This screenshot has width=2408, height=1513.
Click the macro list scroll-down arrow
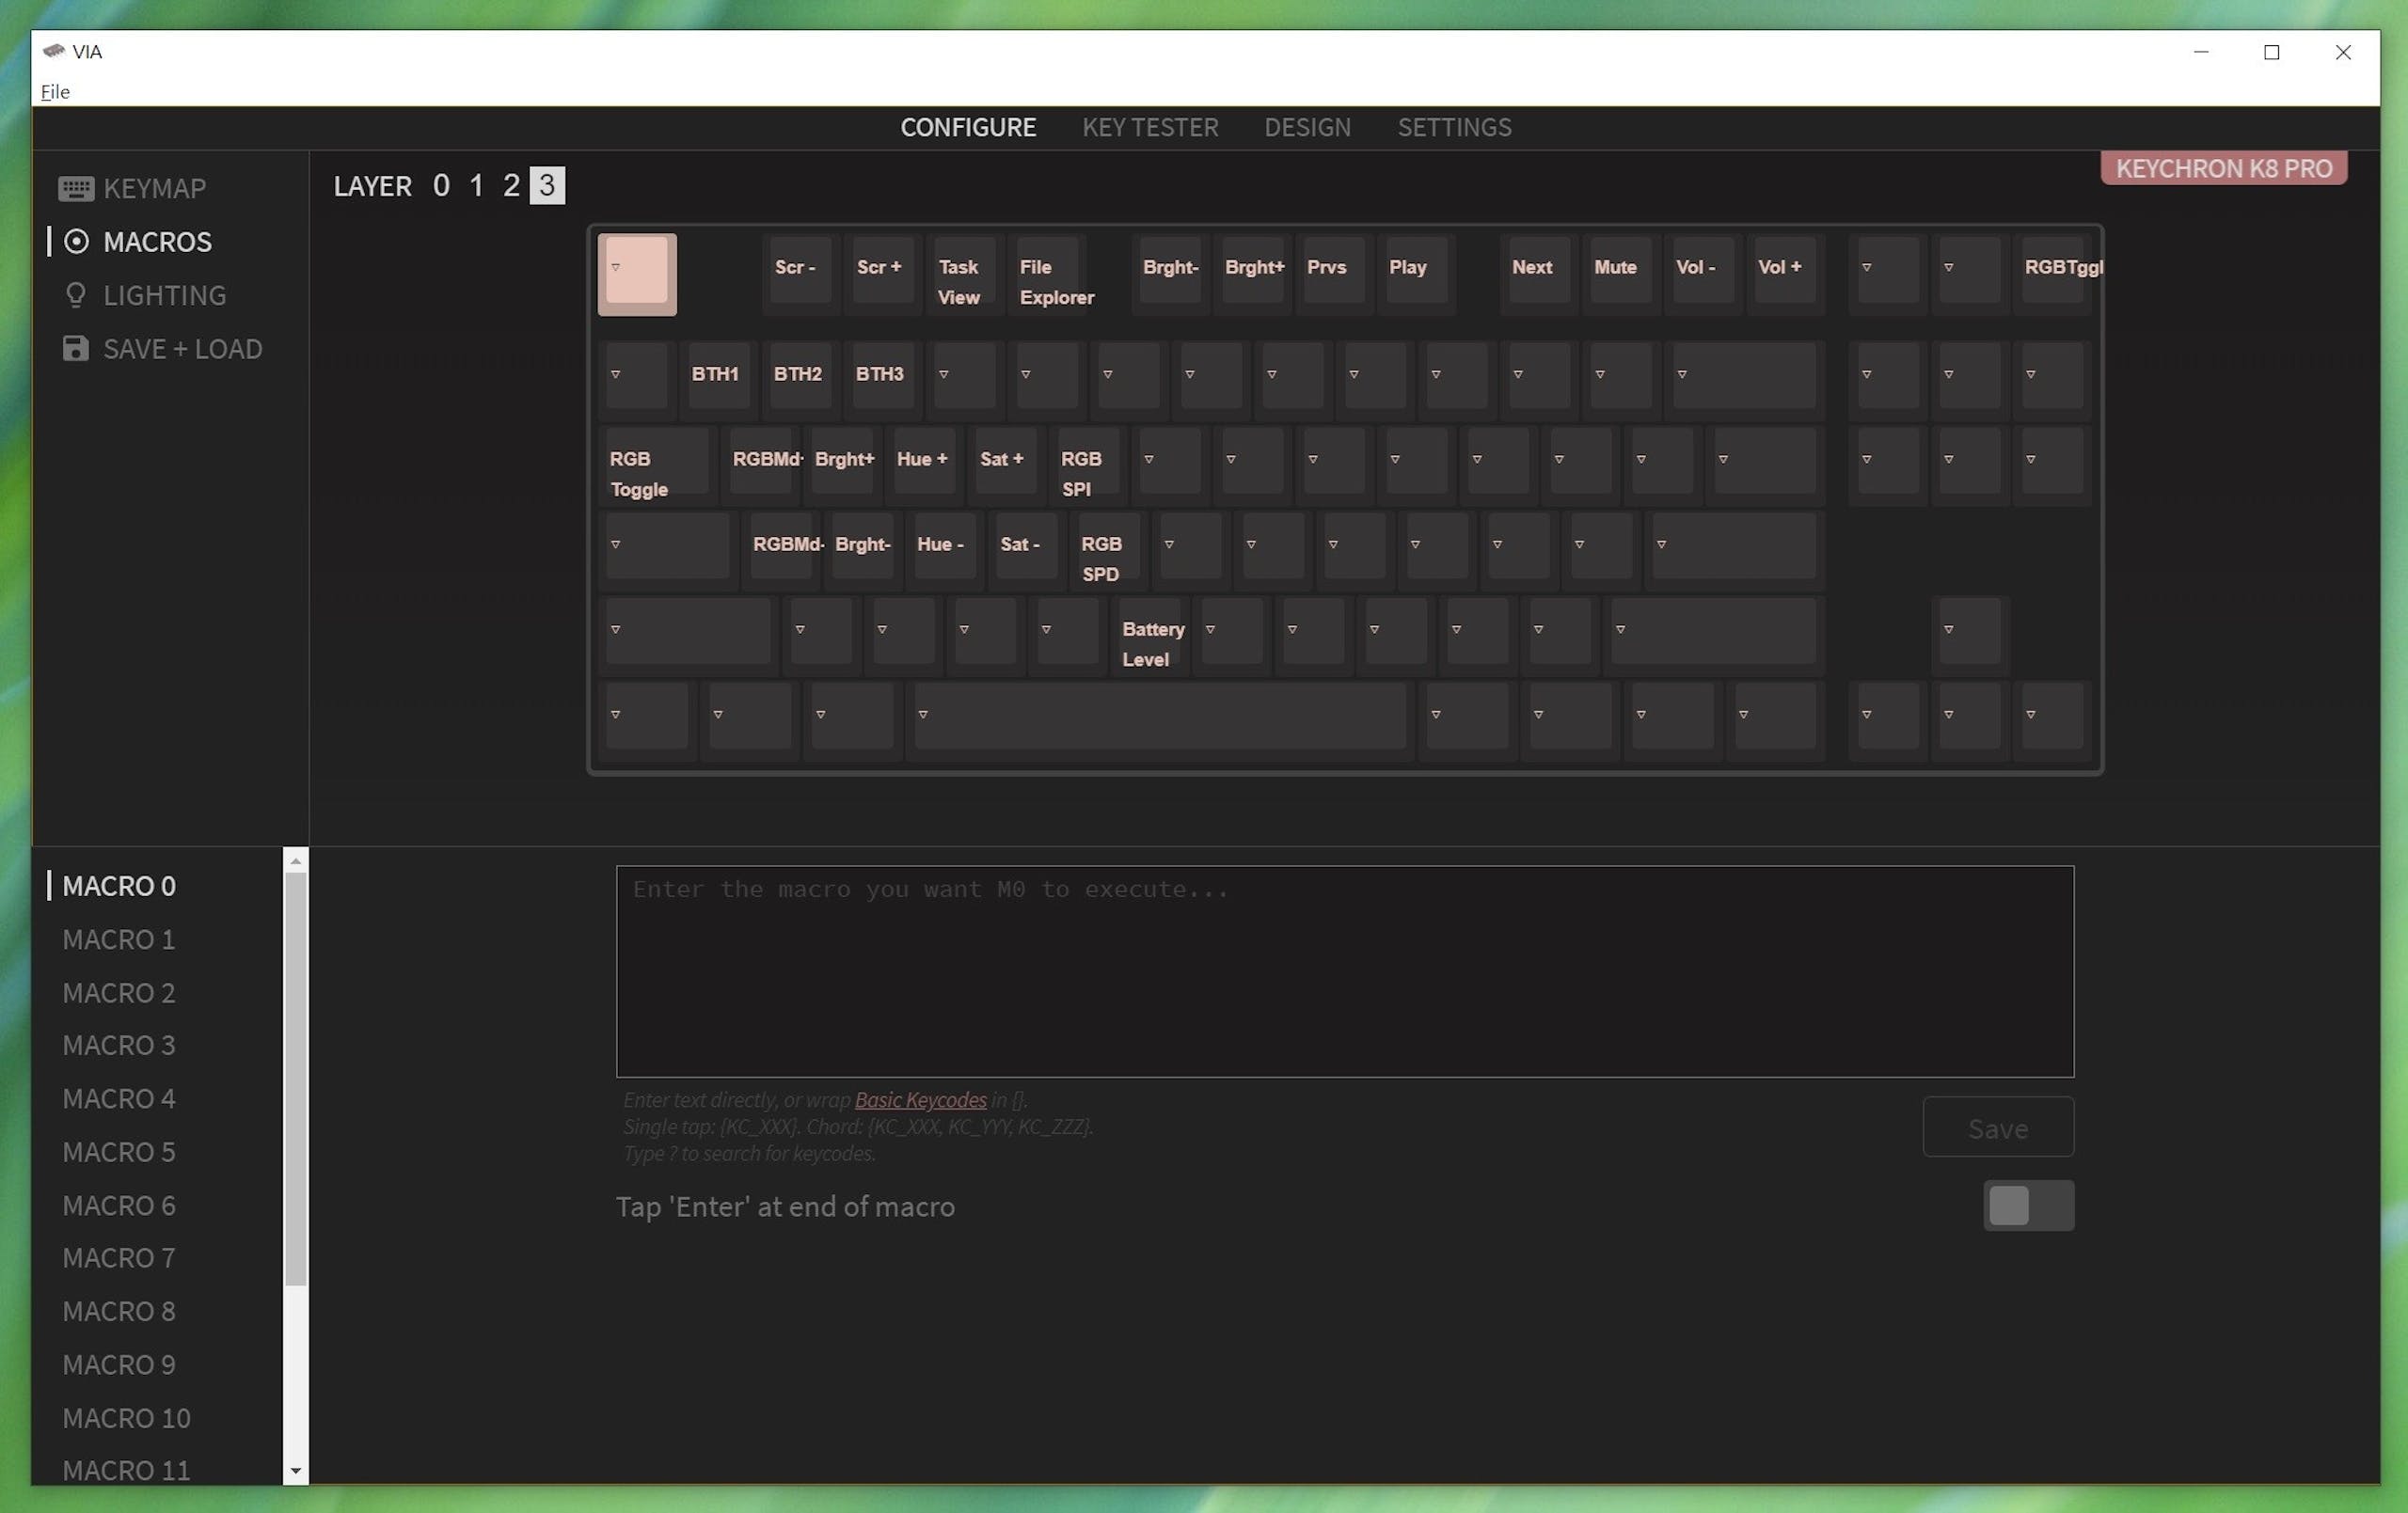tap(296, 1471)
